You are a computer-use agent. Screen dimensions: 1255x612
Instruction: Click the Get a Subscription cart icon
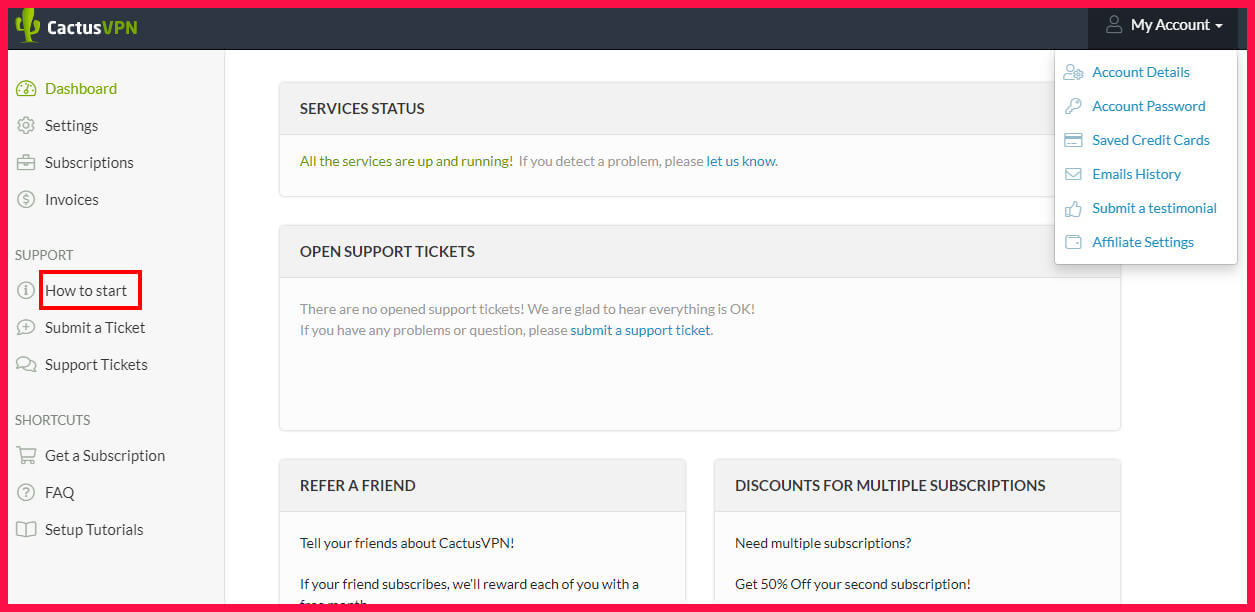tap(26, 455)
